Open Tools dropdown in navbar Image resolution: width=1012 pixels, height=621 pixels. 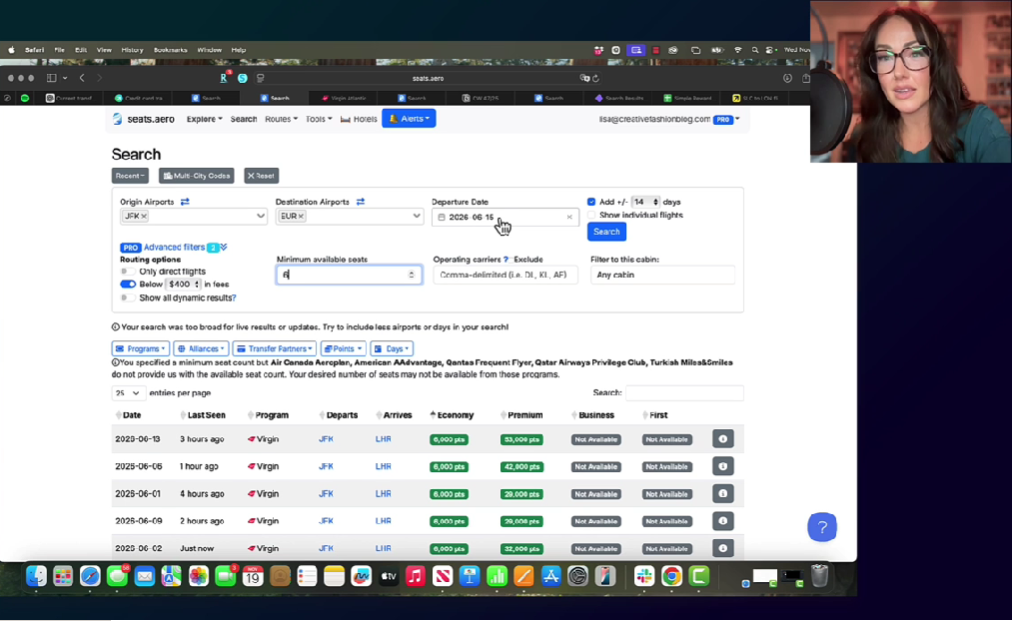(x=319, y=119)
